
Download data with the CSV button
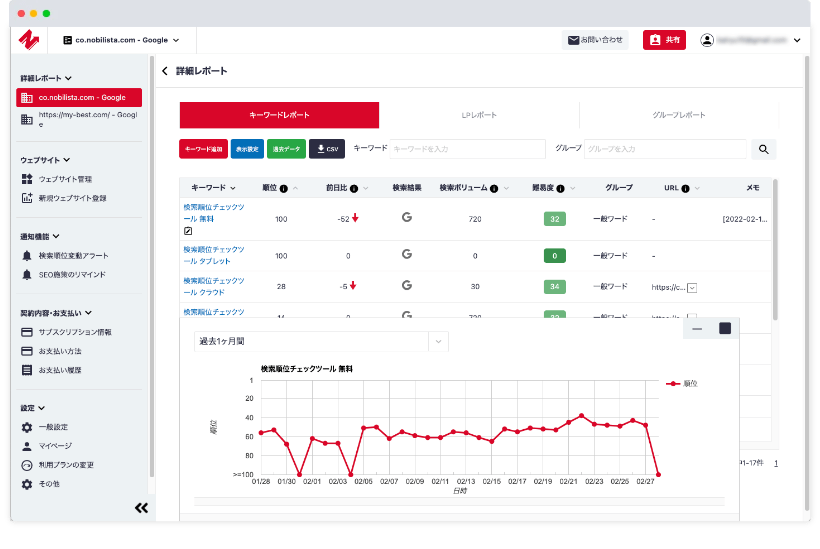coord(327,149)
